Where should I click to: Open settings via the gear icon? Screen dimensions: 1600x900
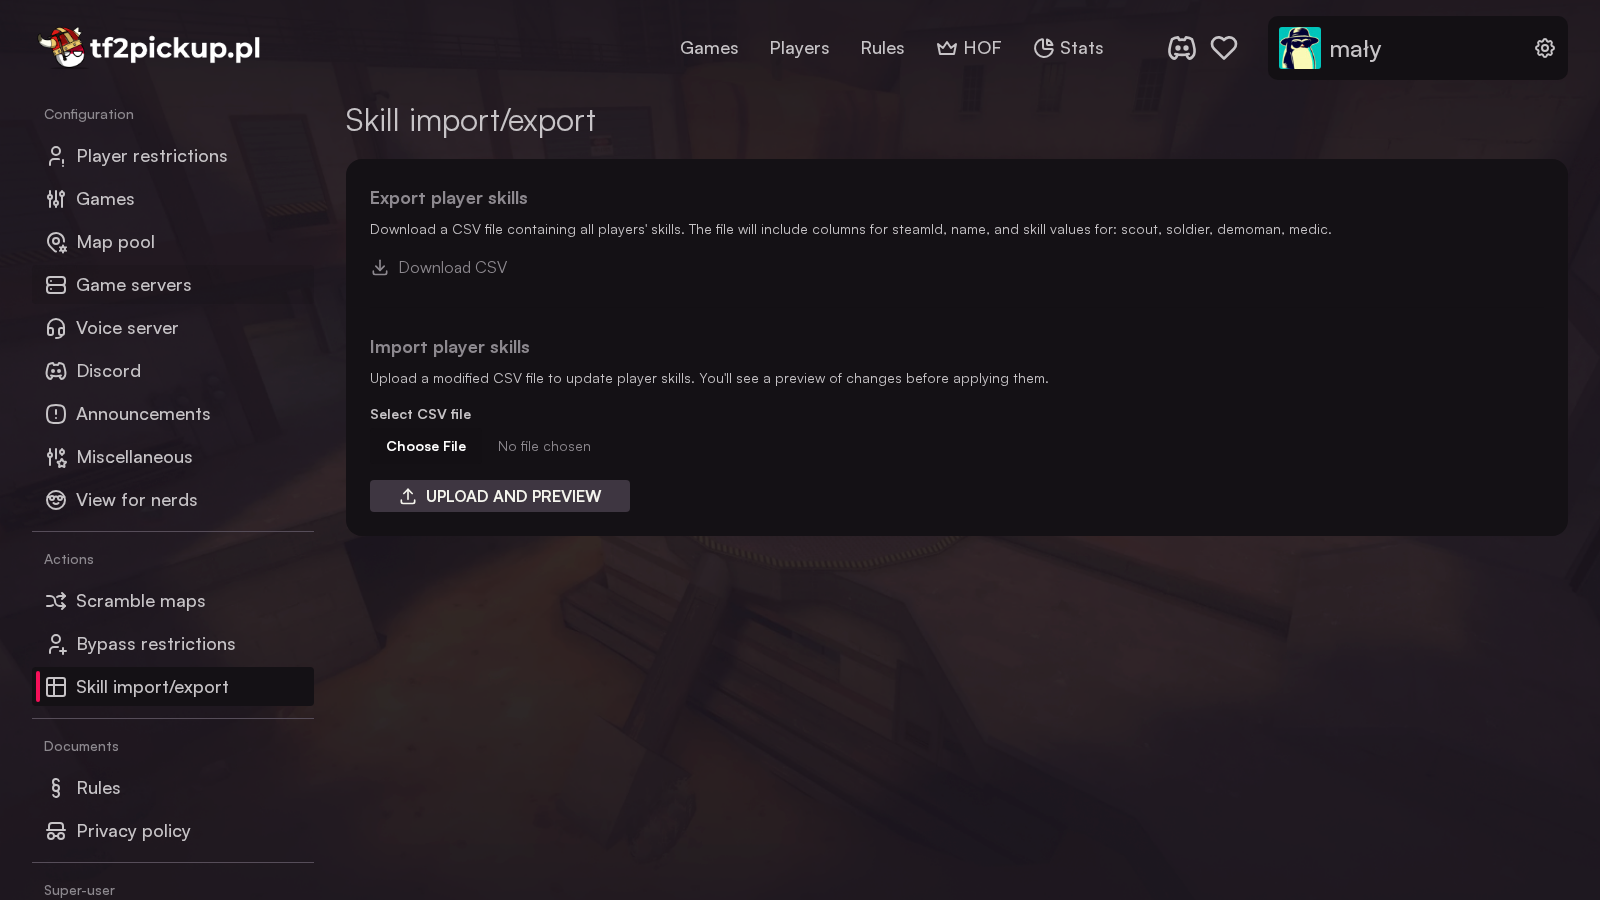click(1544, 48)
